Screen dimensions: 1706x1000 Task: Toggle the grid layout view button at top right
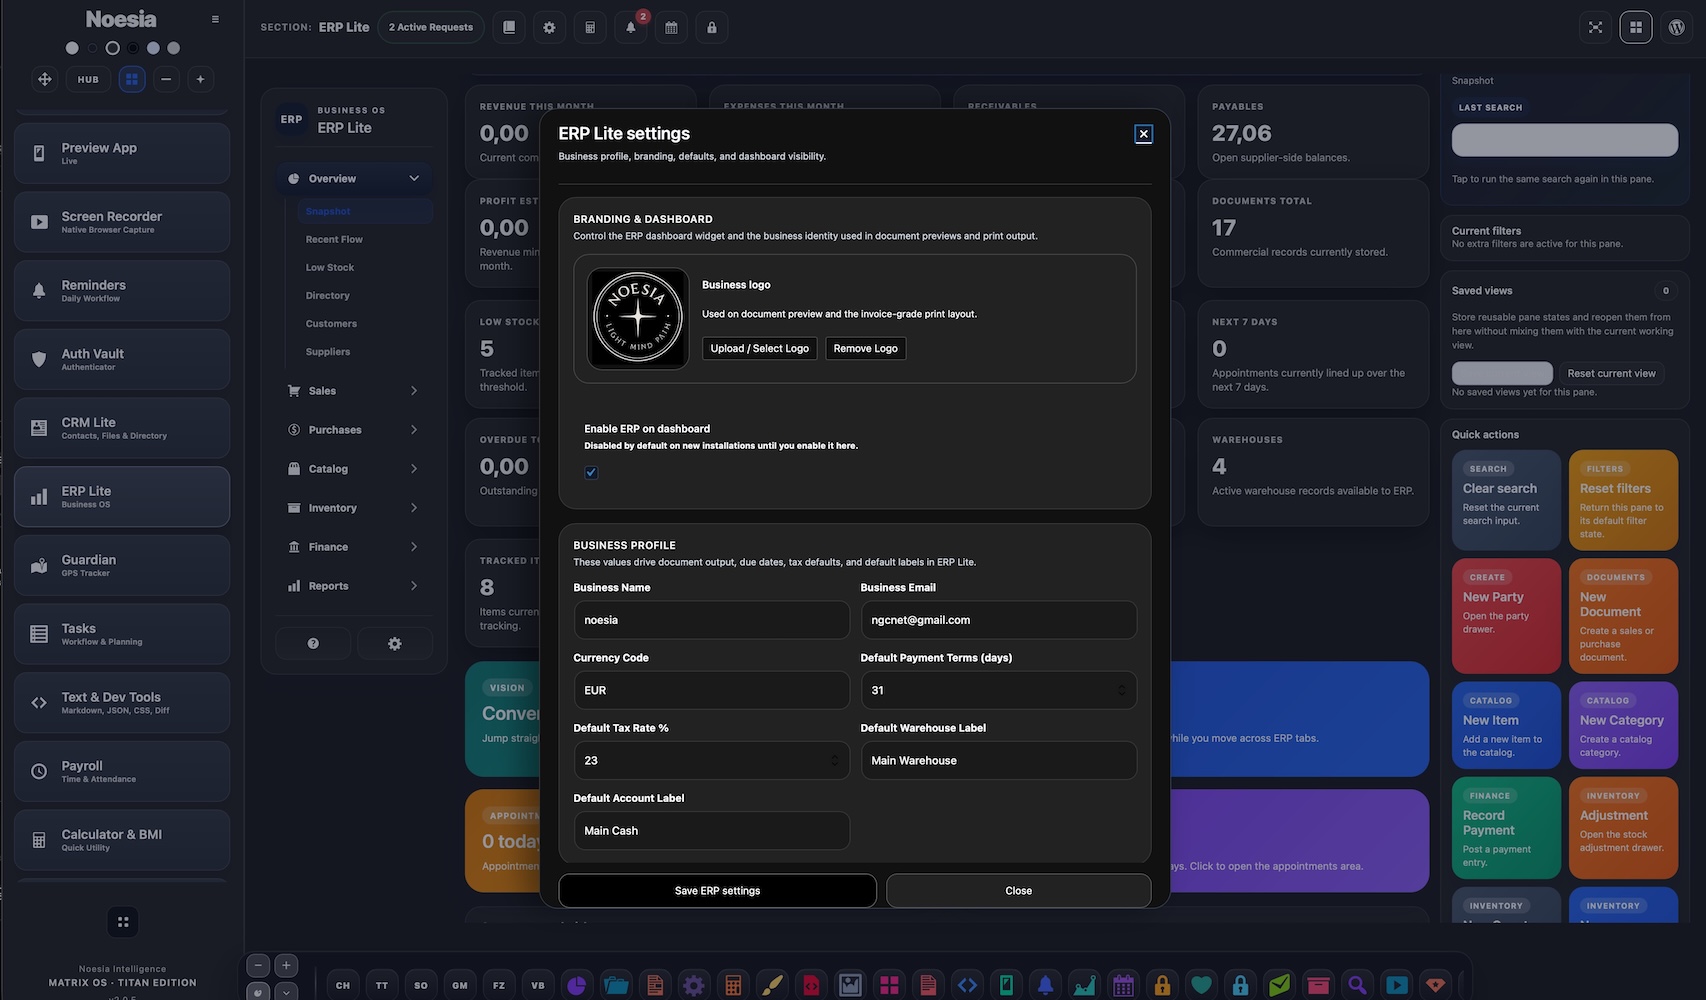pos(1636,27)
